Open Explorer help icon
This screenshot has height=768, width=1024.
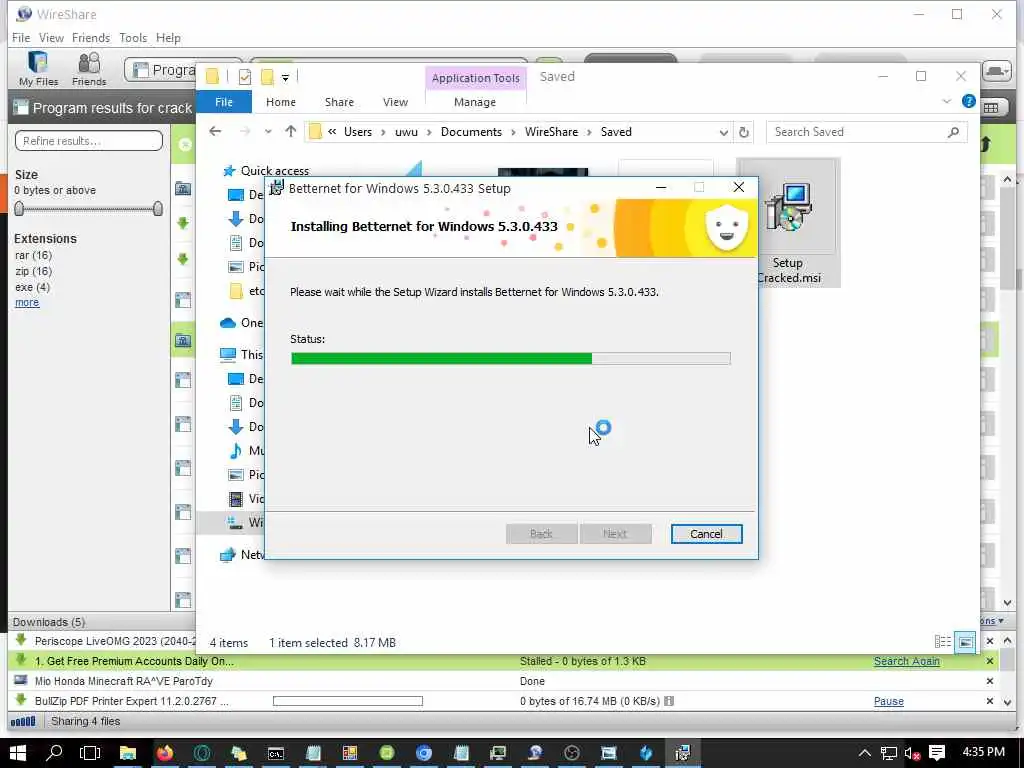point(968,101)
